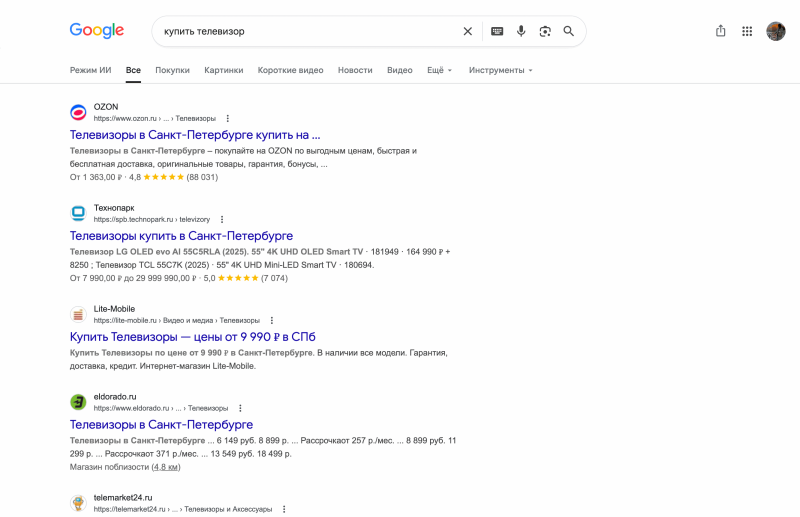
Task: Open the Режим ИИ tab
Action: [90, 70]
